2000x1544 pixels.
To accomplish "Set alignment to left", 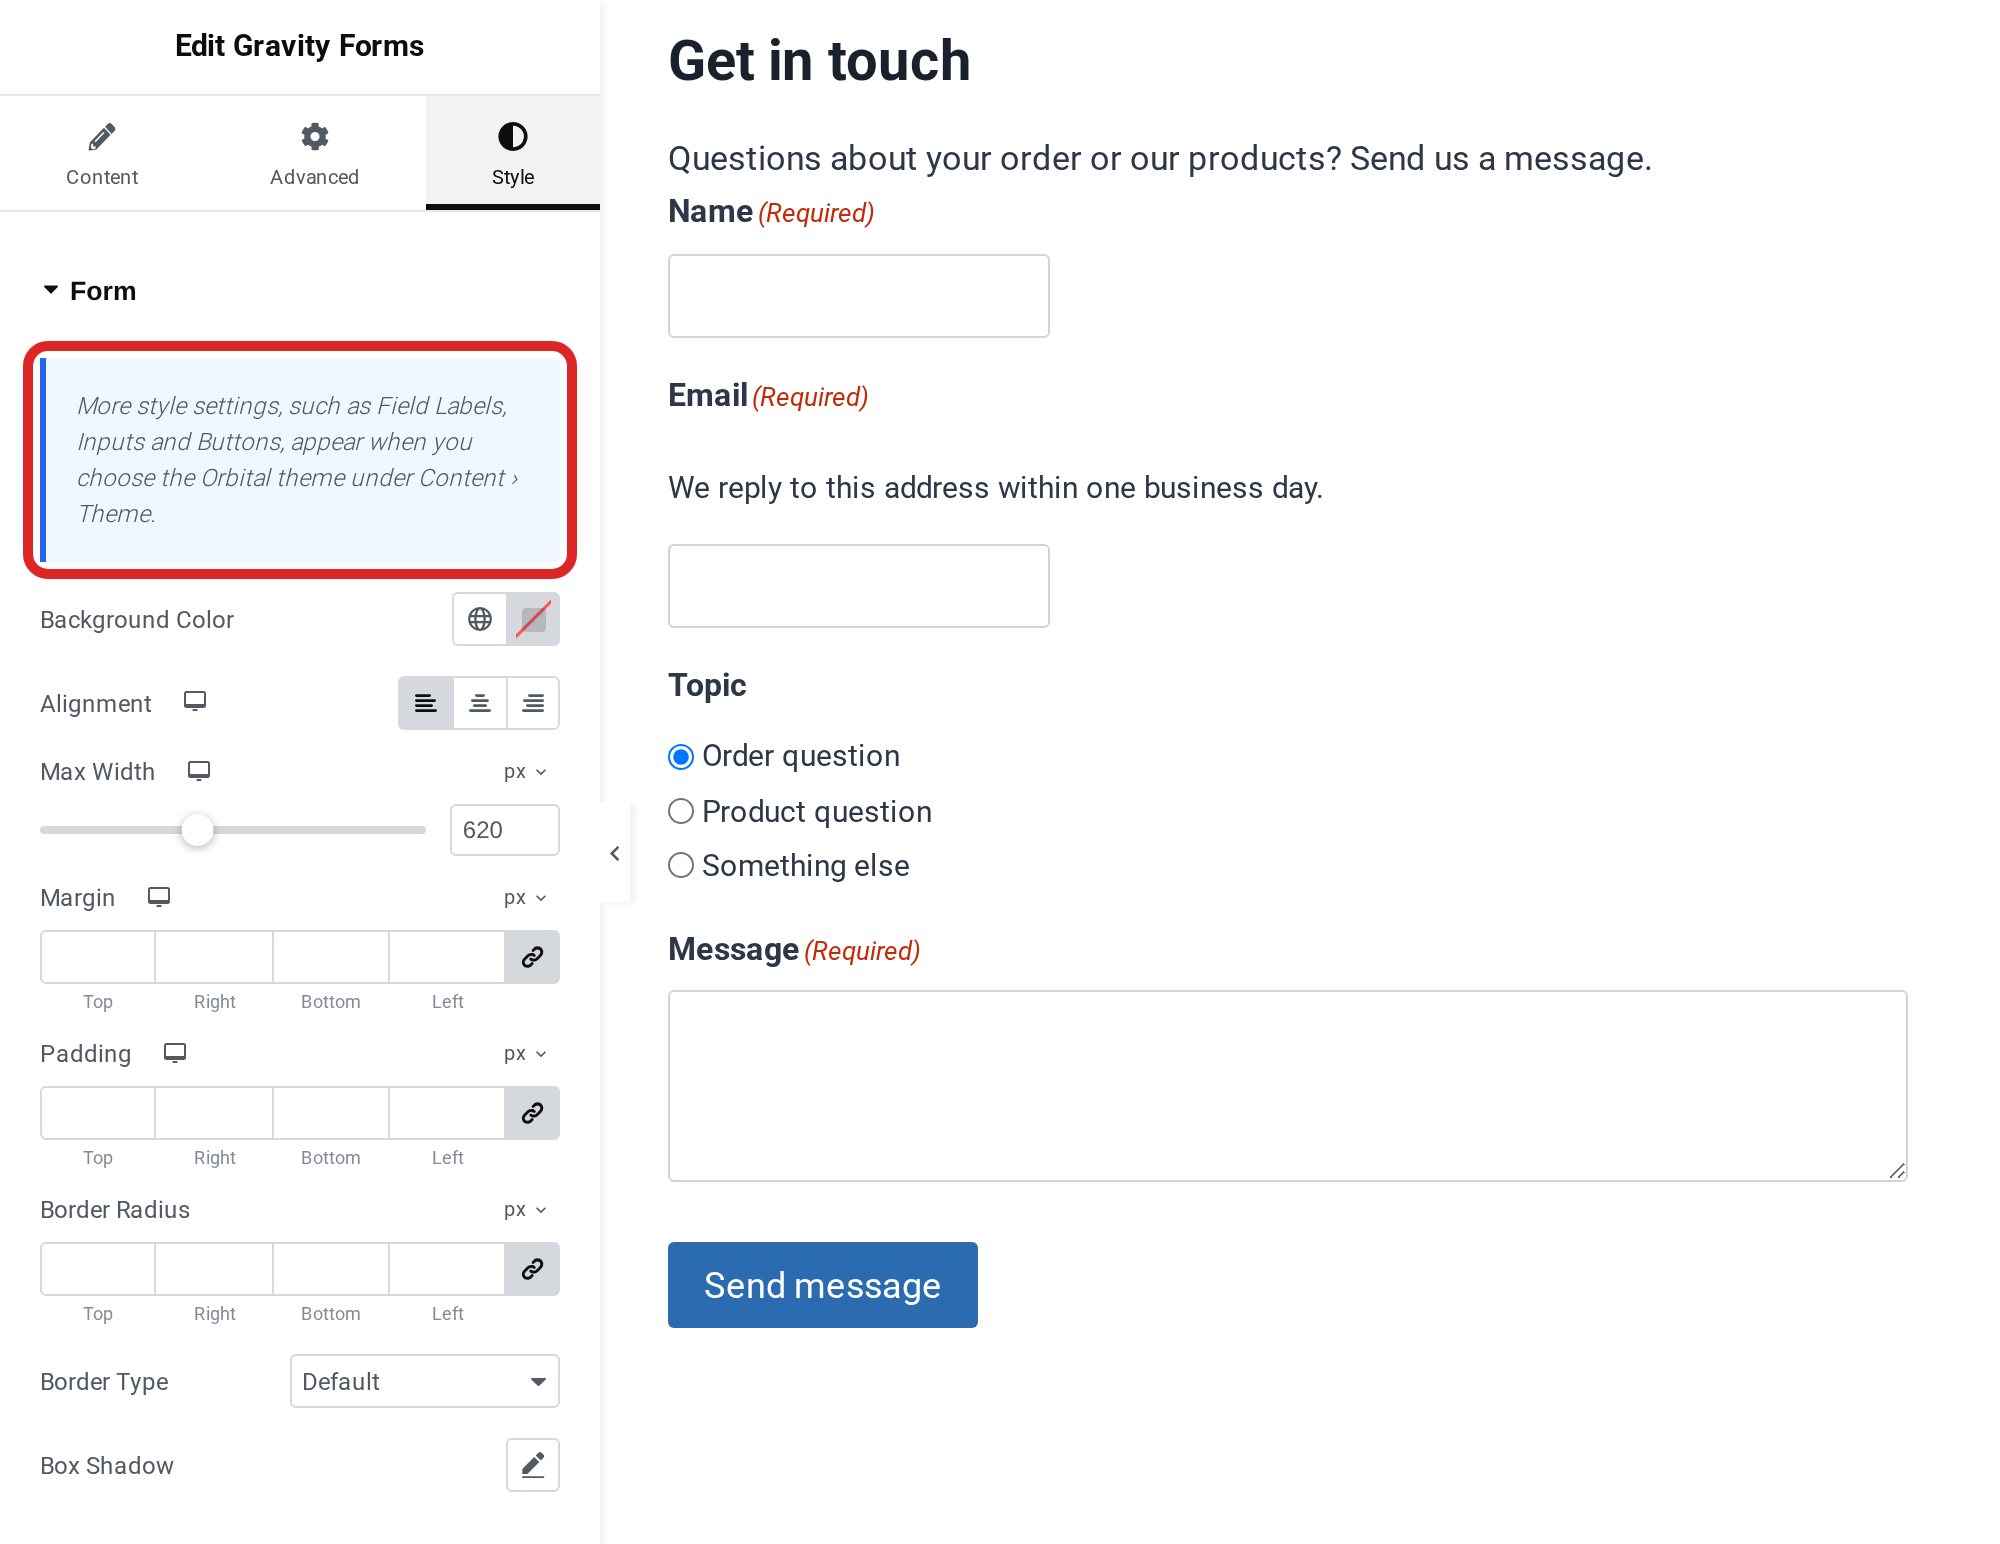I will [426, 703].
